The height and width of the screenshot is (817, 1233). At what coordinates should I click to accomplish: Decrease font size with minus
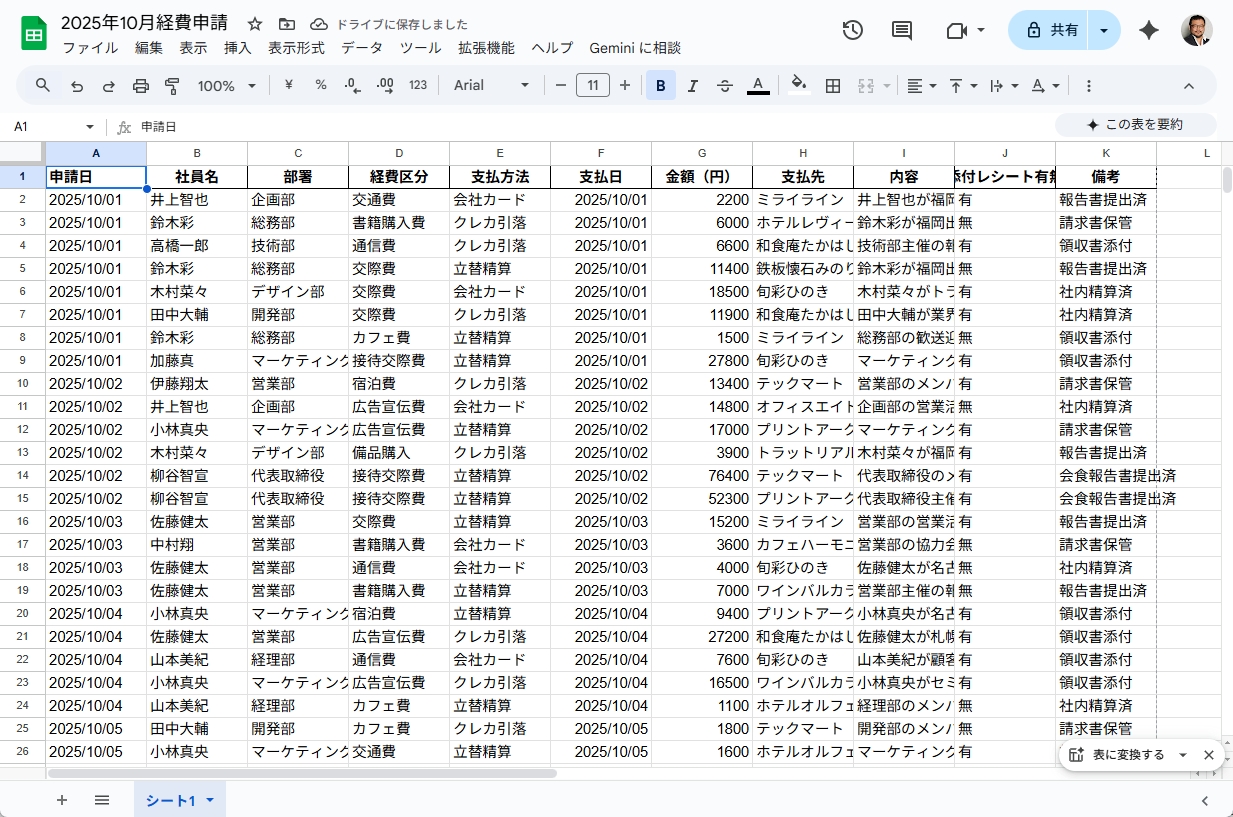[x=561, y=86]
